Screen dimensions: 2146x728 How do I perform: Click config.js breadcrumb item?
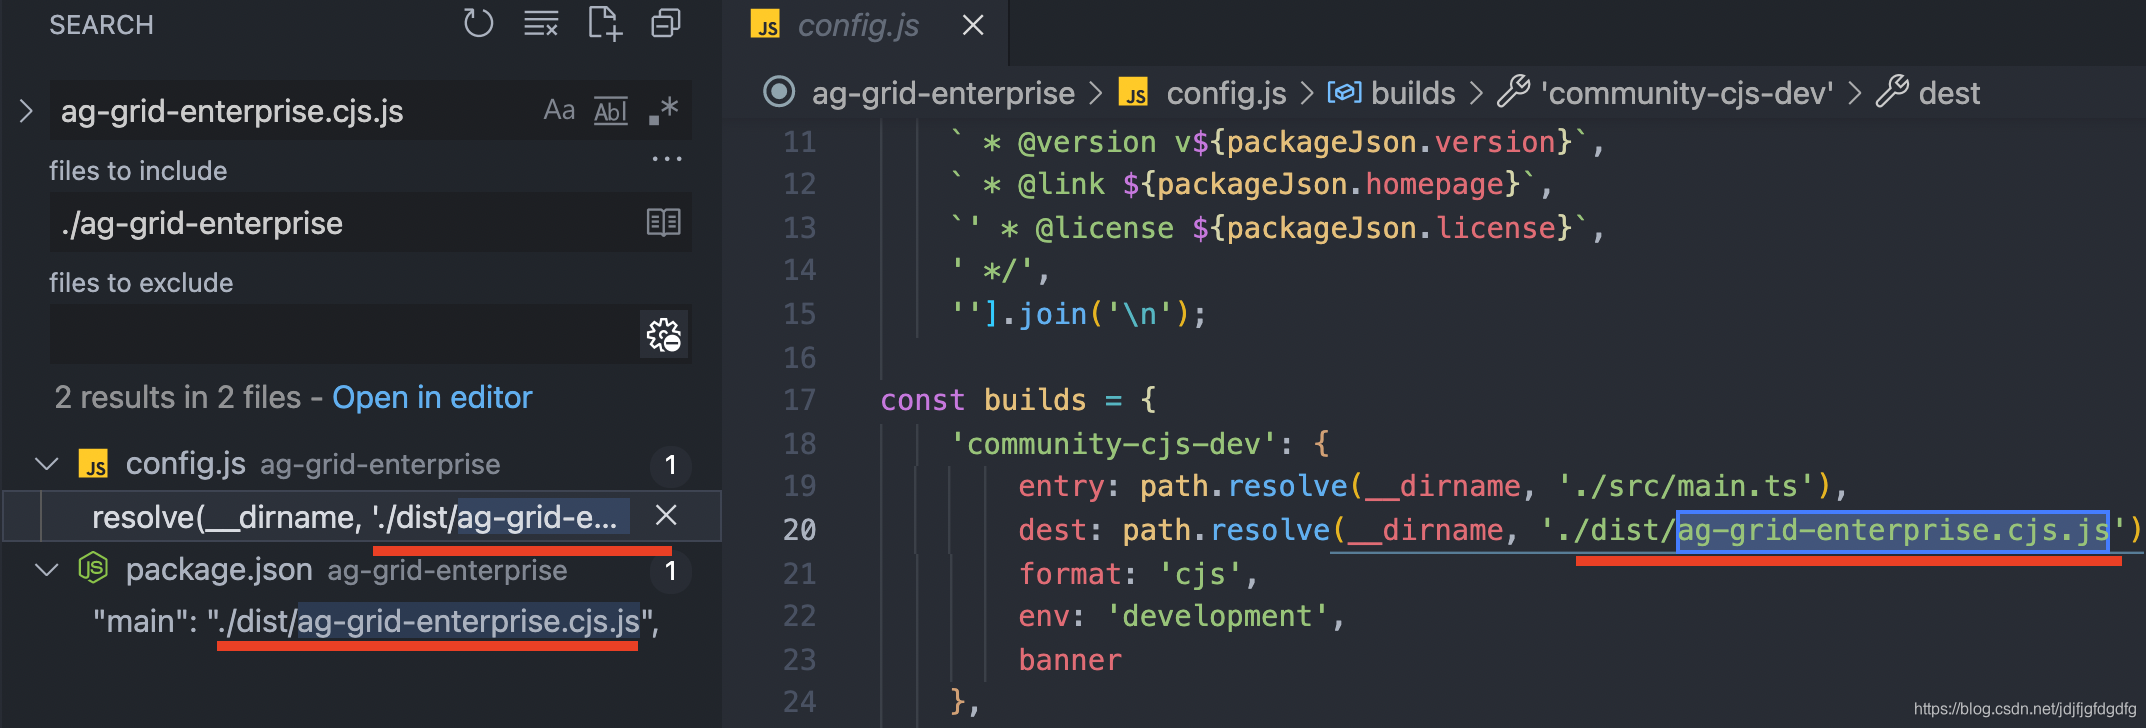pos(1226,93)
